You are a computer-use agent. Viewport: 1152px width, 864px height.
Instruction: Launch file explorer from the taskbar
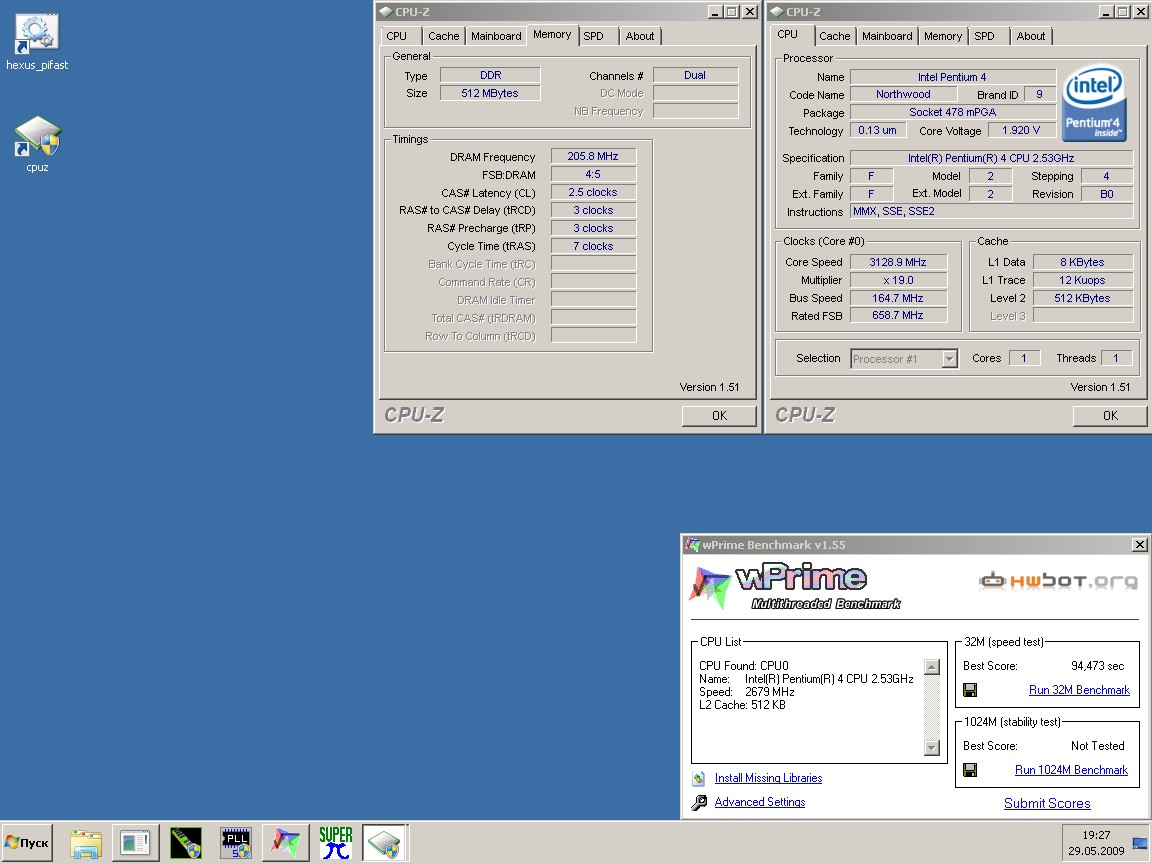86,843
